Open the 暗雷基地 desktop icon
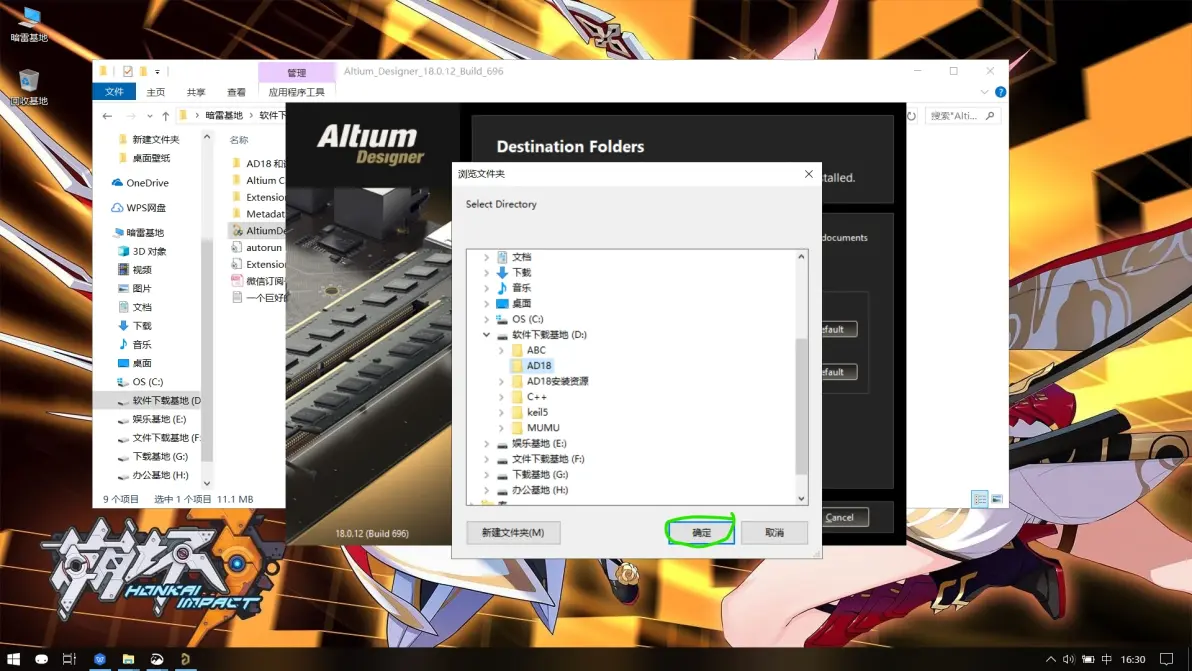The height and width of the screenshot is (671, 1192). [x=29, y=24]
